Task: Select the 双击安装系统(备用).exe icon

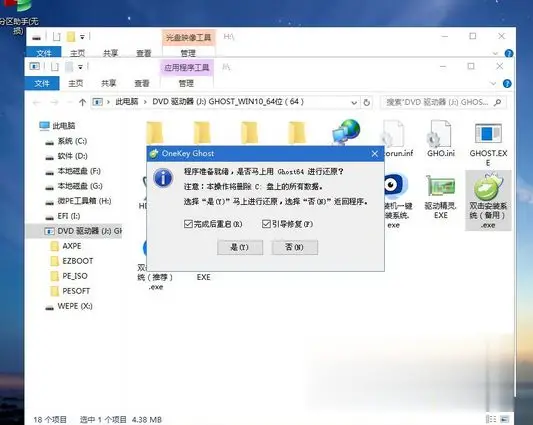Action: click(488, 201)
